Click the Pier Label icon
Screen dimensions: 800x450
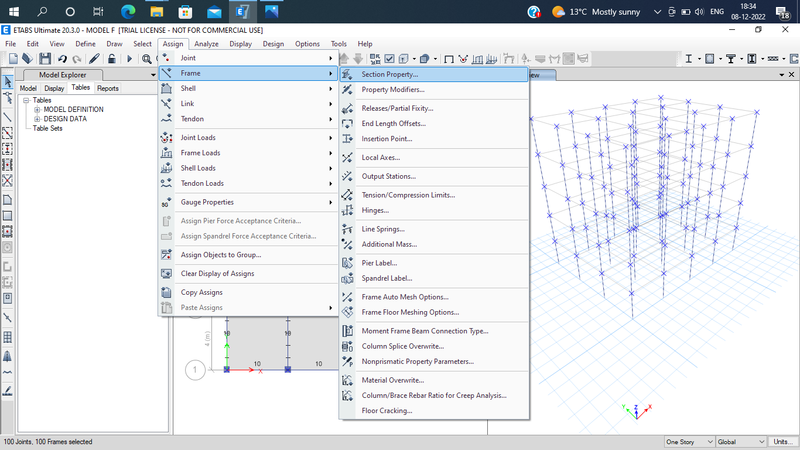(347, 263)
